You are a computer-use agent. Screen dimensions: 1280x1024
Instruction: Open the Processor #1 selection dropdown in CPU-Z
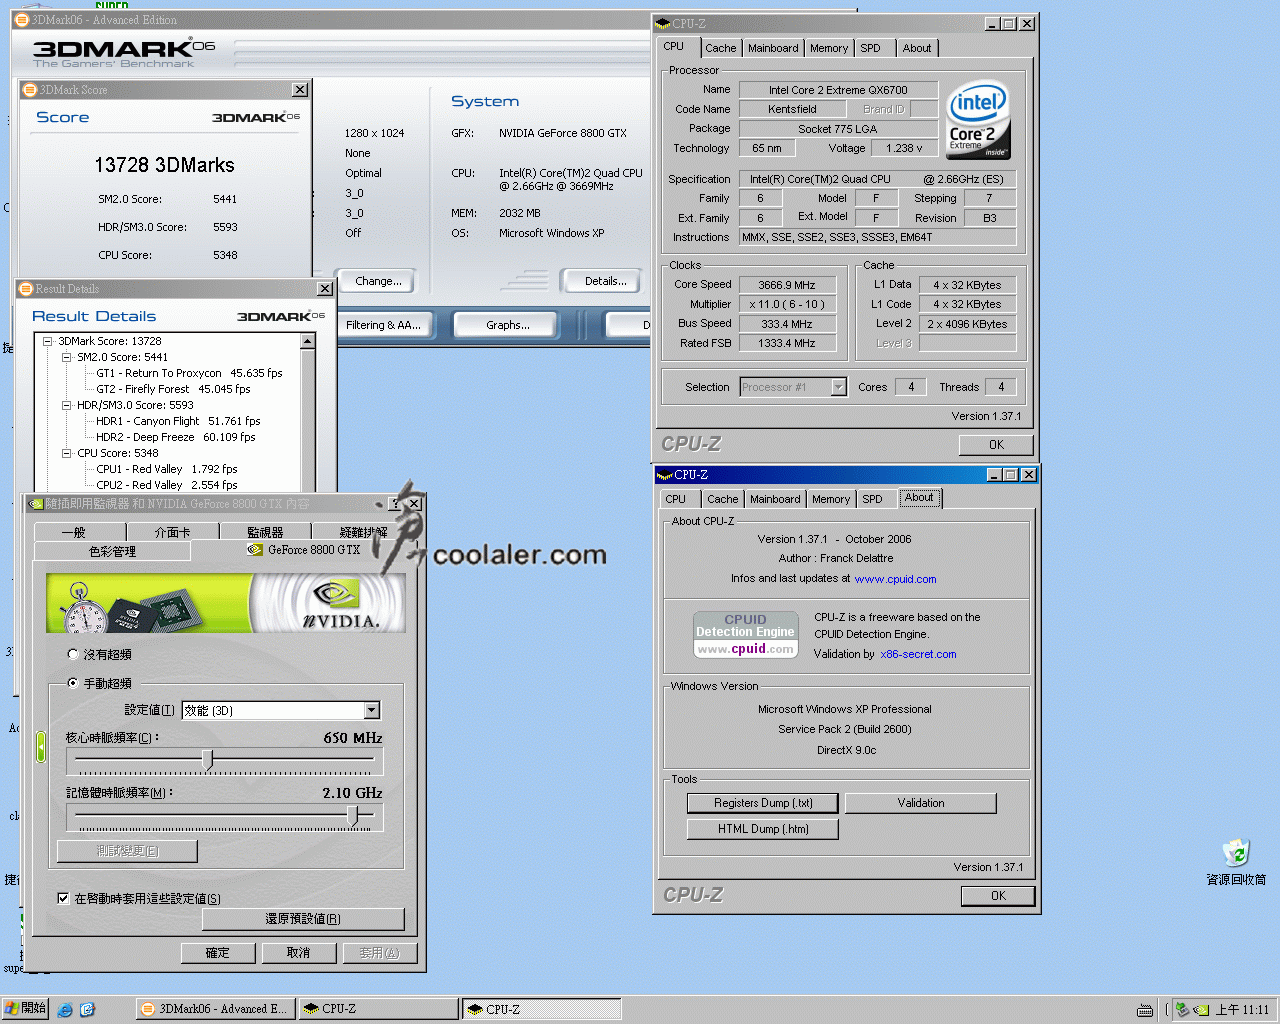(839, 387)
